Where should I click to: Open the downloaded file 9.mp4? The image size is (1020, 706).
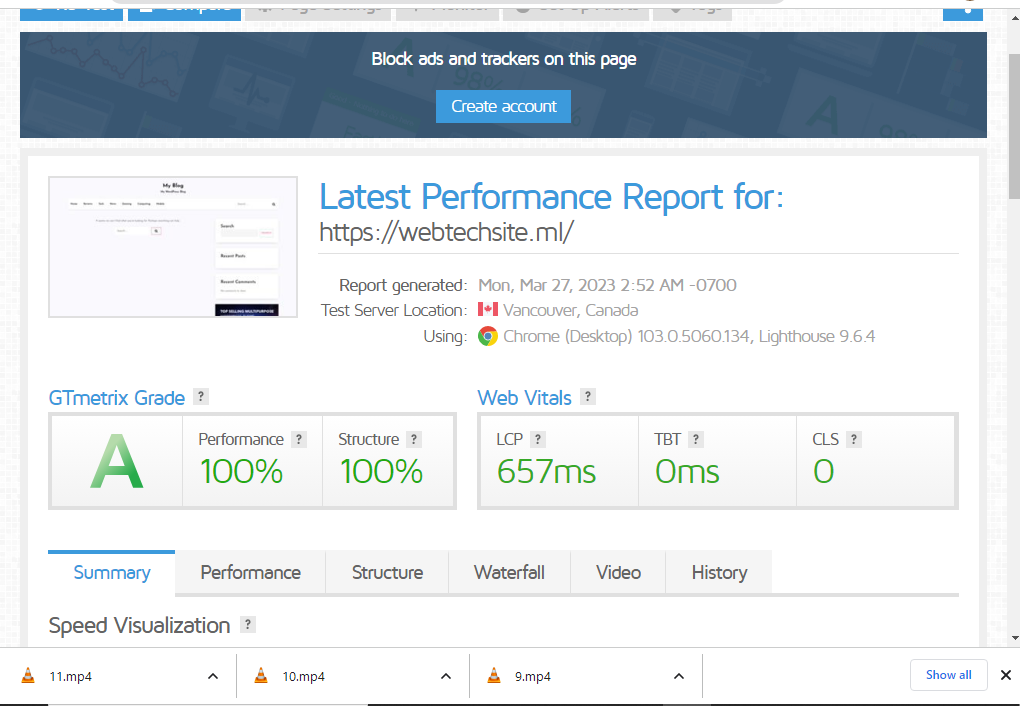533,677
